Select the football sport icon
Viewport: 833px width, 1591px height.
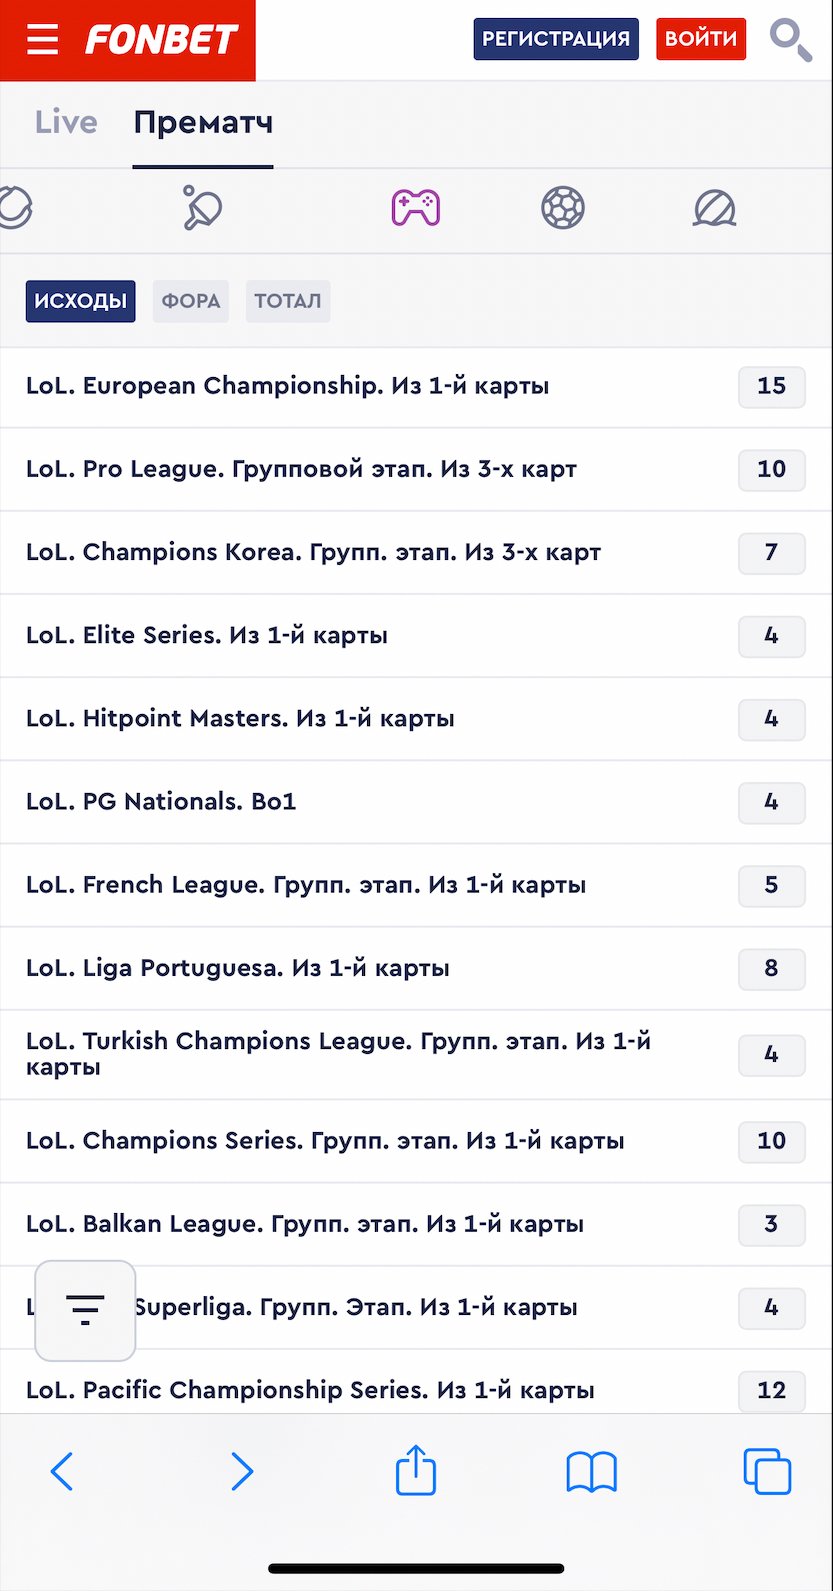coord(563,208)
